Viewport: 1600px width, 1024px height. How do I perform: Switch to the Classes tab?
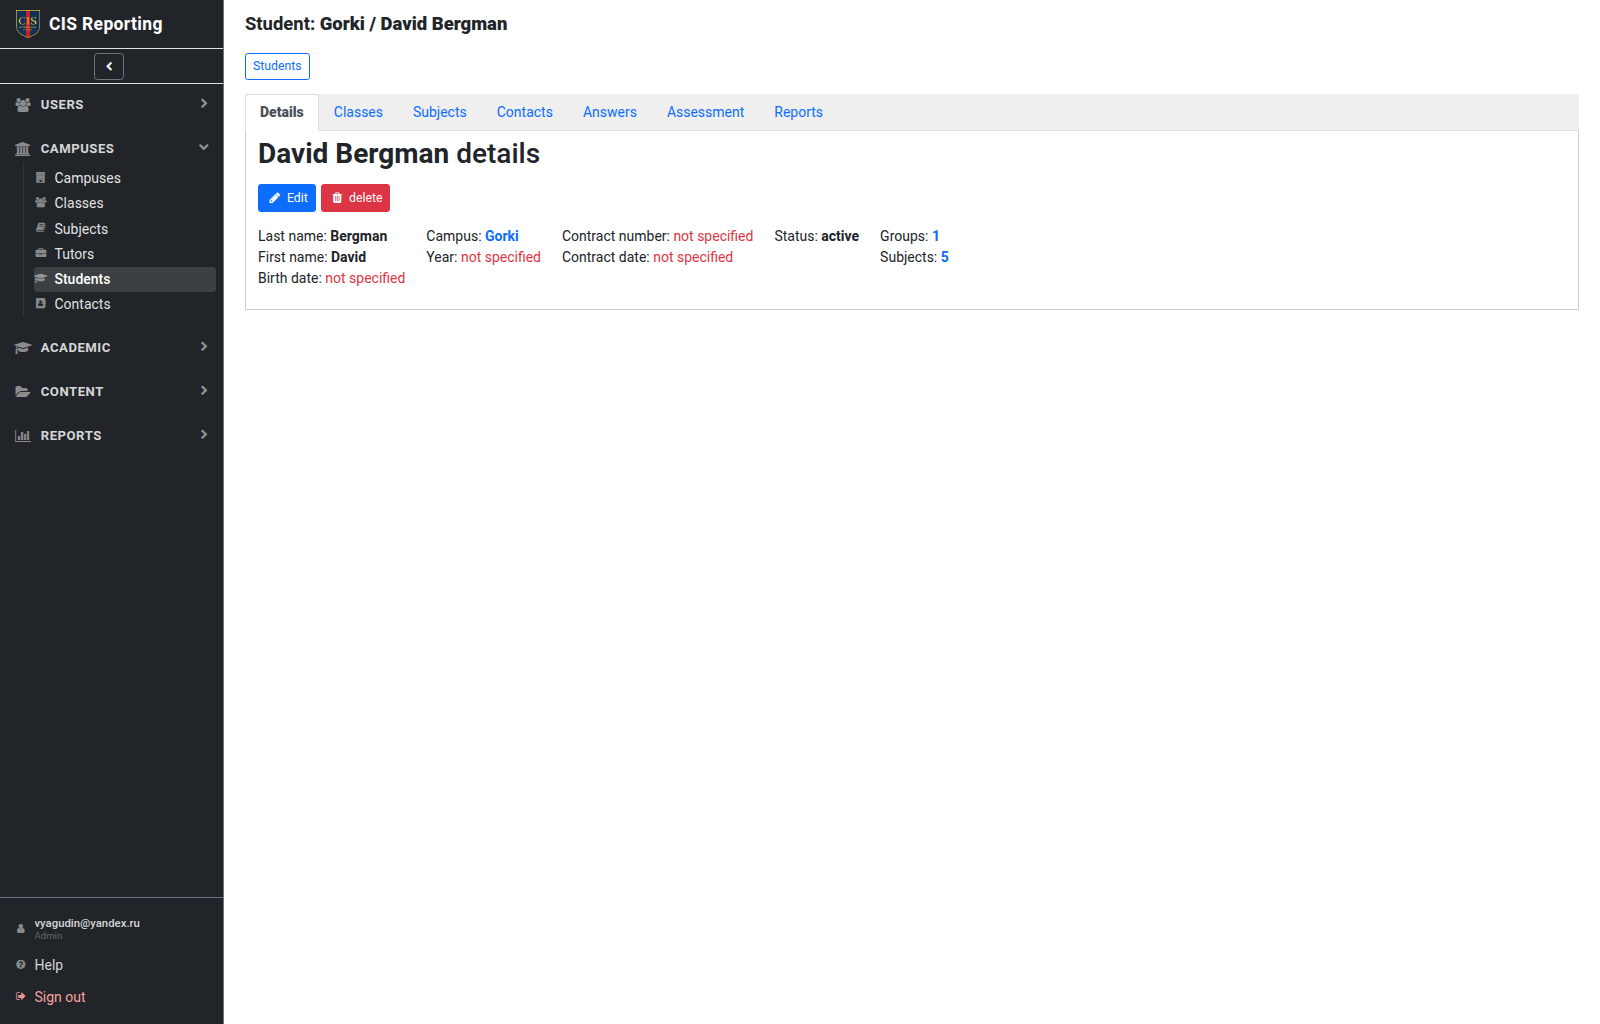(x=358, y=112)
